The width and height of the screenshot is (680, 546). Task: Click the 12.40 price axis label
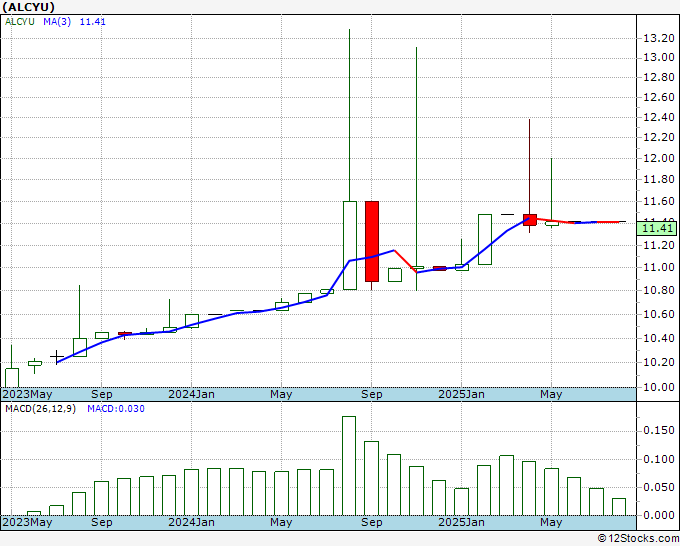pyautogui.click(x=658, y=117)
